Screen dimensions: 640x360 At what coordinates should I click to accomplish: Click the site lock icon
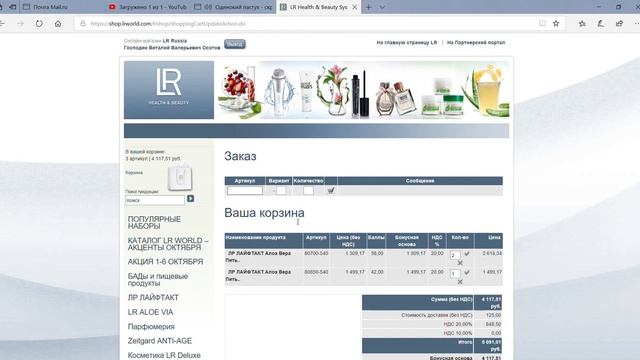pyautogui.click(x=83, y=24)
